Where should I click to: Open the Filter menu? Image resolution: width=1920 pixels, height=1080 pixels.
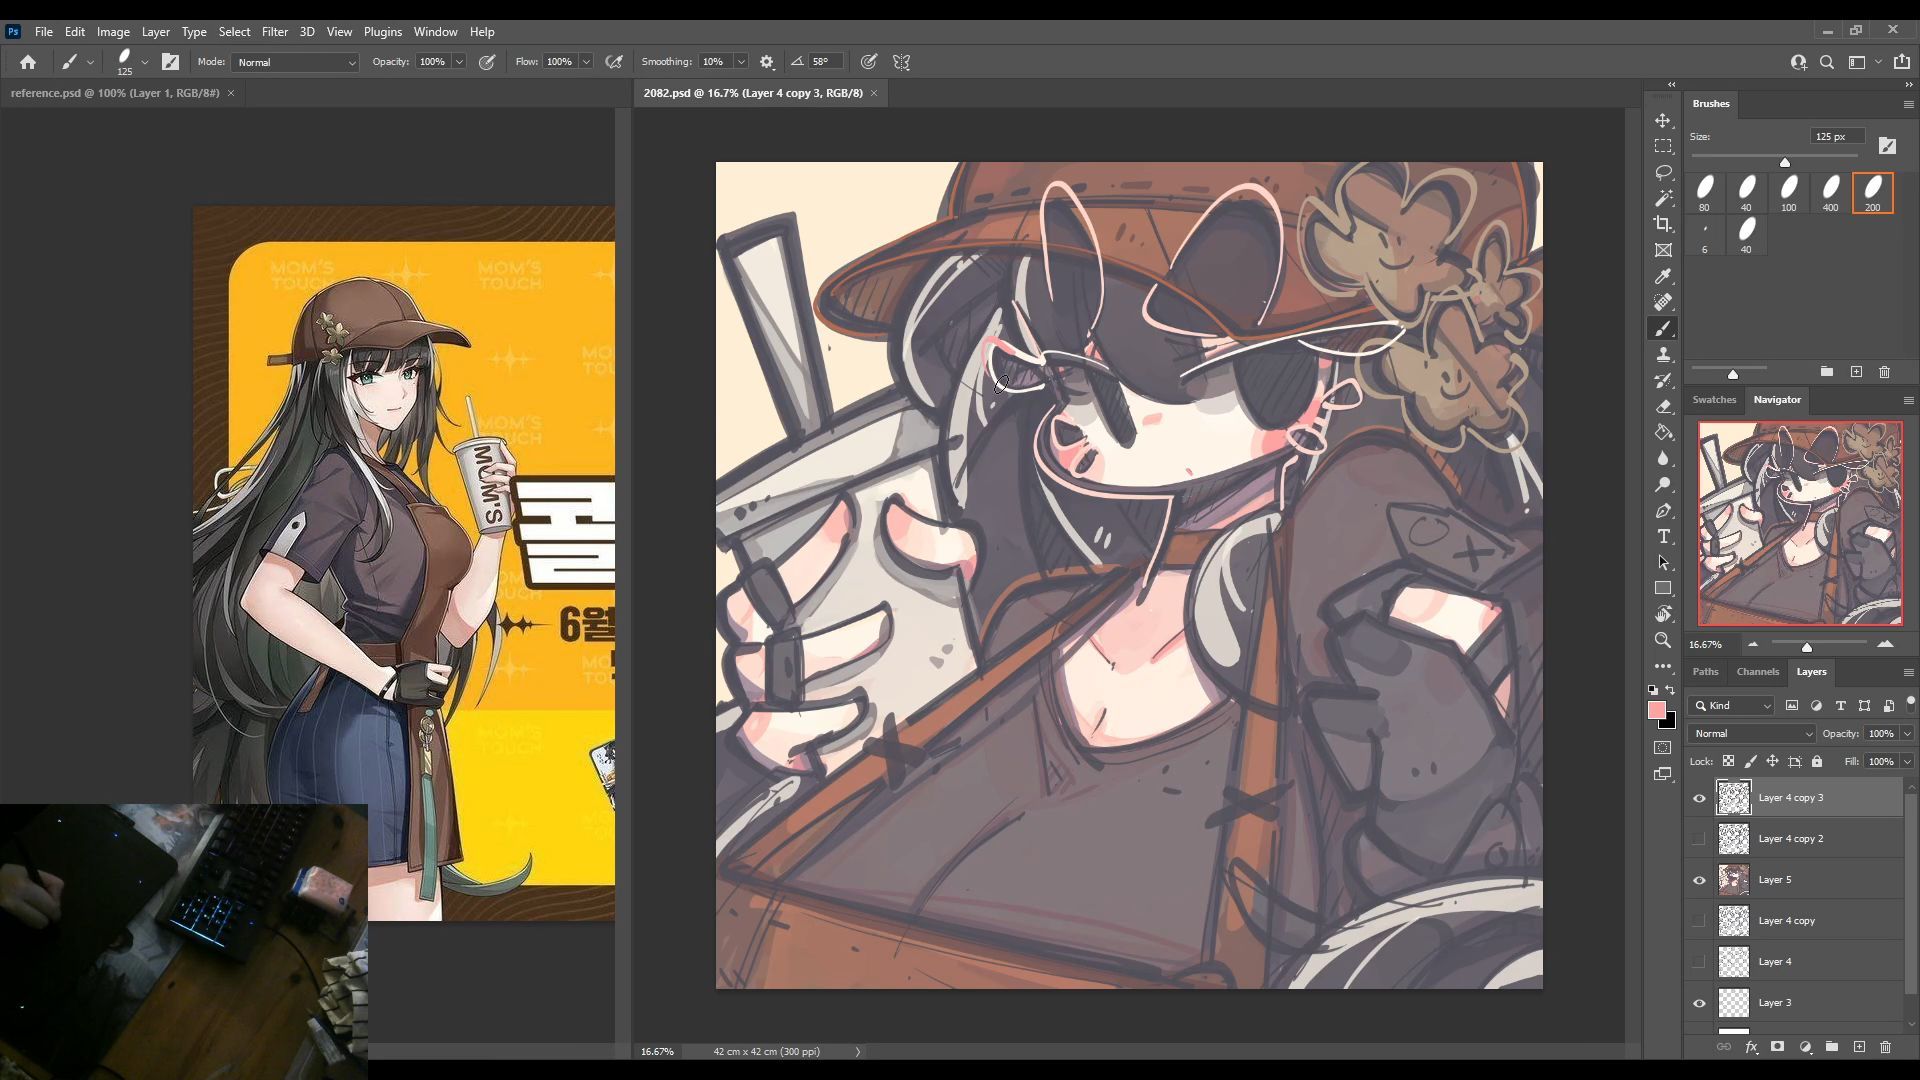click(274, 32)
